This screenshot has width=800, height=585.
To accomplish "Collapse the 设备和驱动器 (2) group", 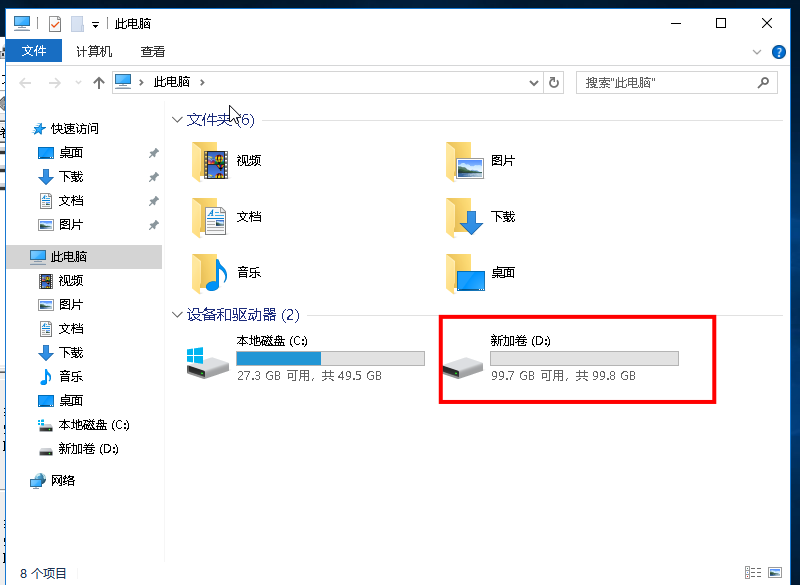I will [177, 315].
